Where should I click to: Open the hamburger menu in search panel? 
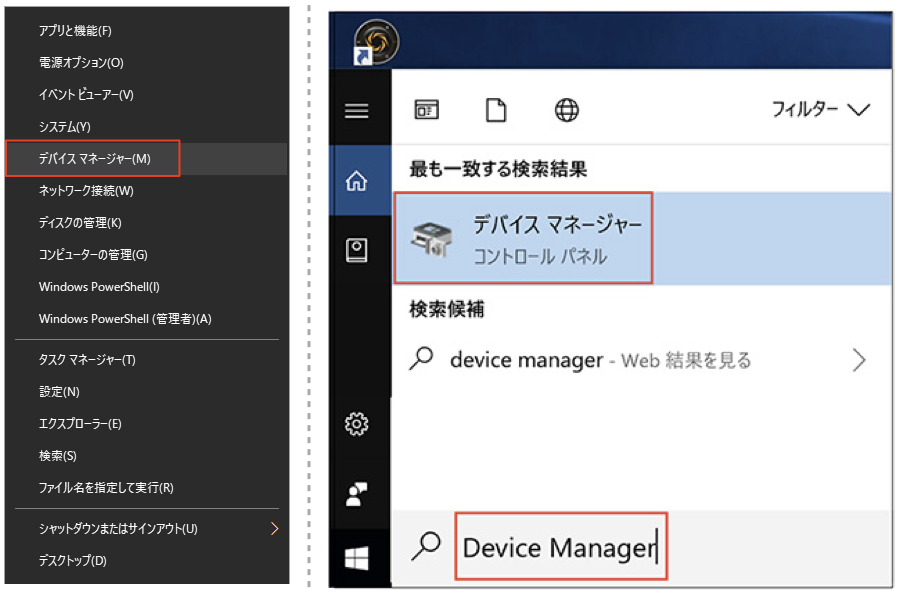[356, 111]
